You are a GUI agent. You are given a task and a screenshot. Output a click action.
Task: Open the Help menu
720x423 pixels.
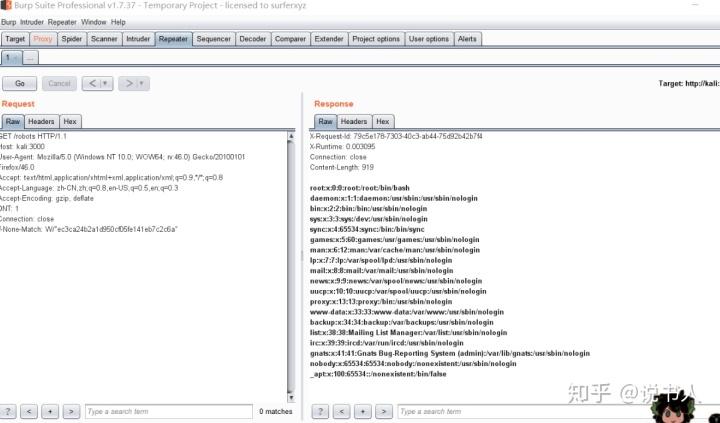[118, 22]
